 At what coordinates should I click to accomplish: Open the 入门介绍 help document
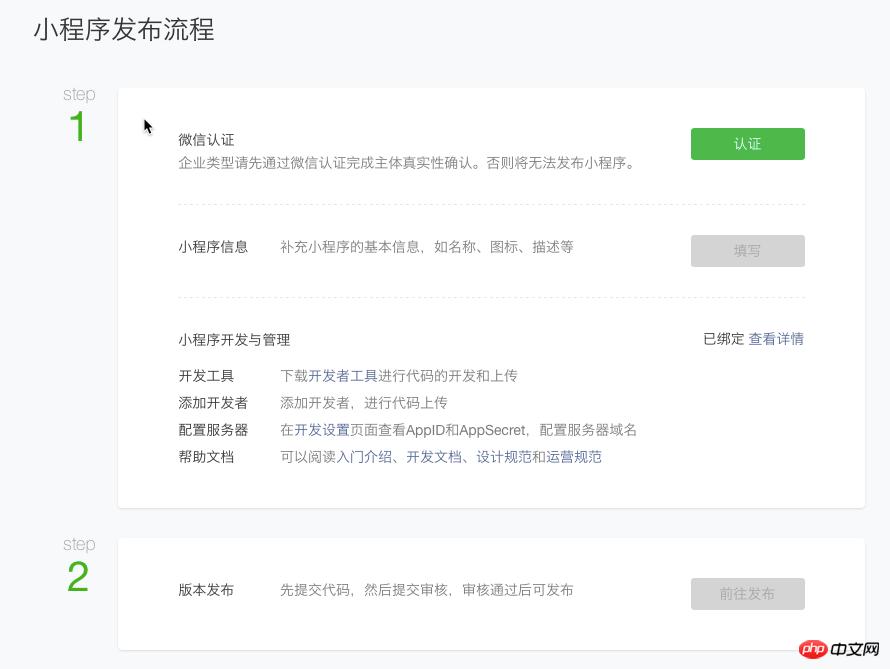(364, 457)
